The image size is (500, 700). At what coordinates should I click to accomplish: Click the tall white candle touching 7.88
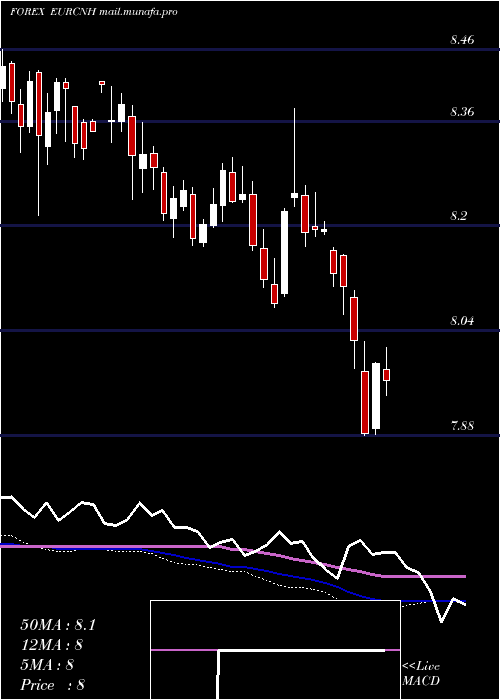click(376, 396)
